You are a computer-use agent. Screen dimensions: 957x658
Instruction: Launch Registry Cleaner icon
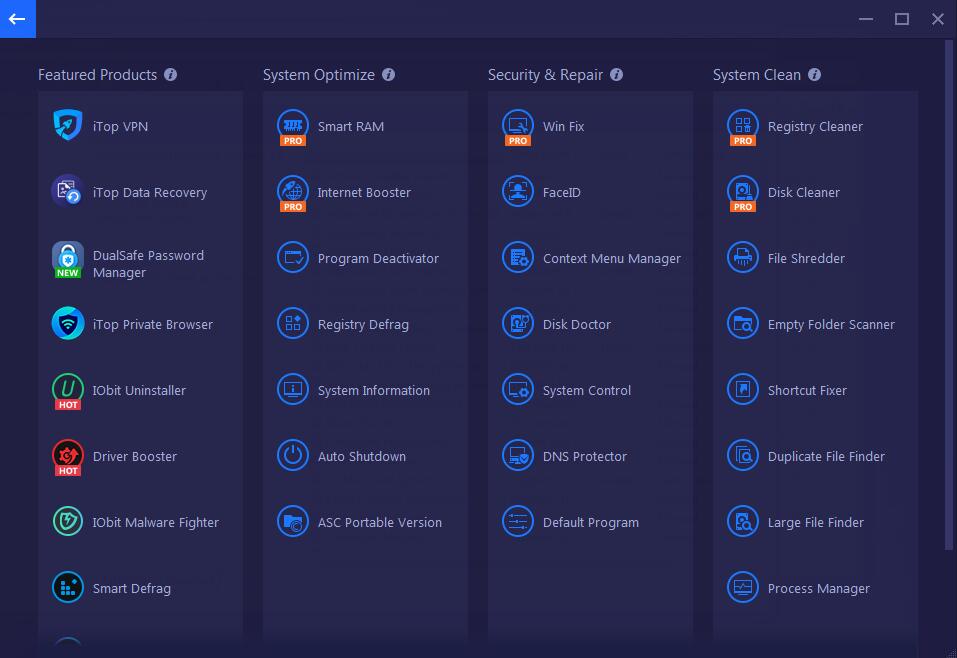743,127
